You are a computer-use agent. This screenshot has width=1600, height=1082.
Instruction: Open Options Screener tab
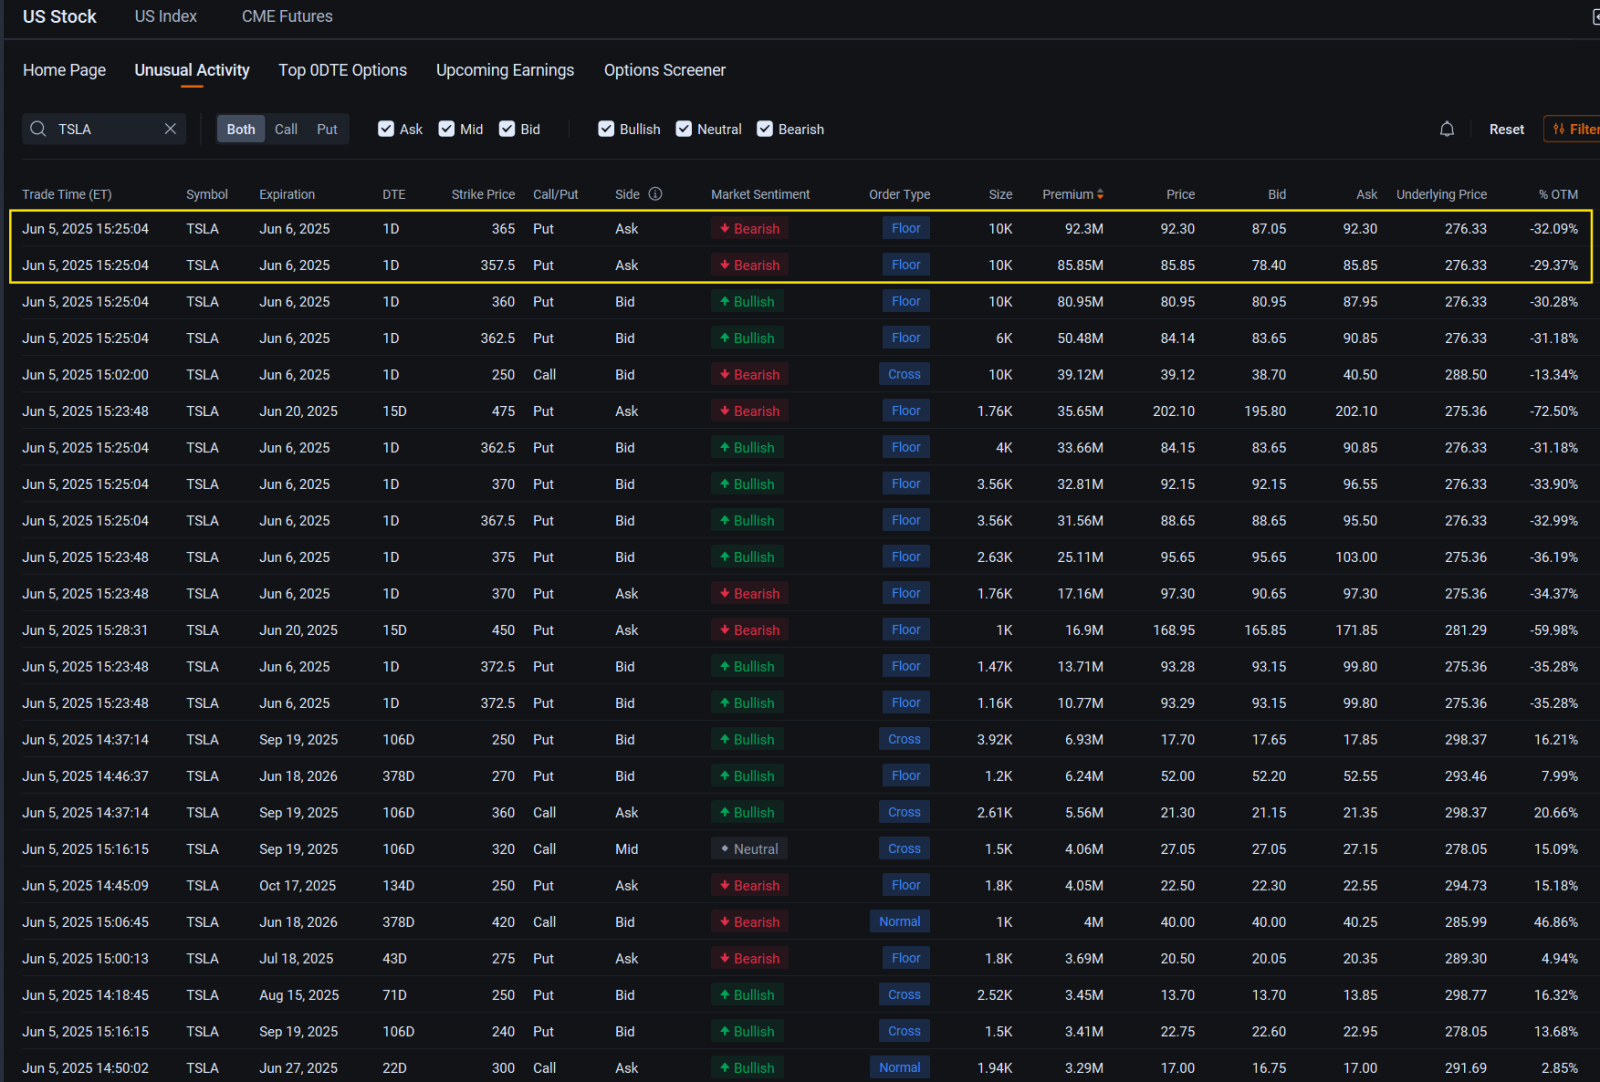click(x=665, y=70)
